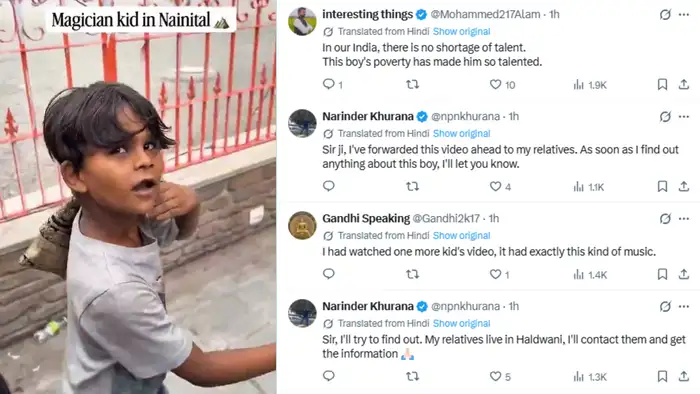This screenshot has height=394, width=700.
Task: Open interesting things profile avatar
Action: point(302,21)
